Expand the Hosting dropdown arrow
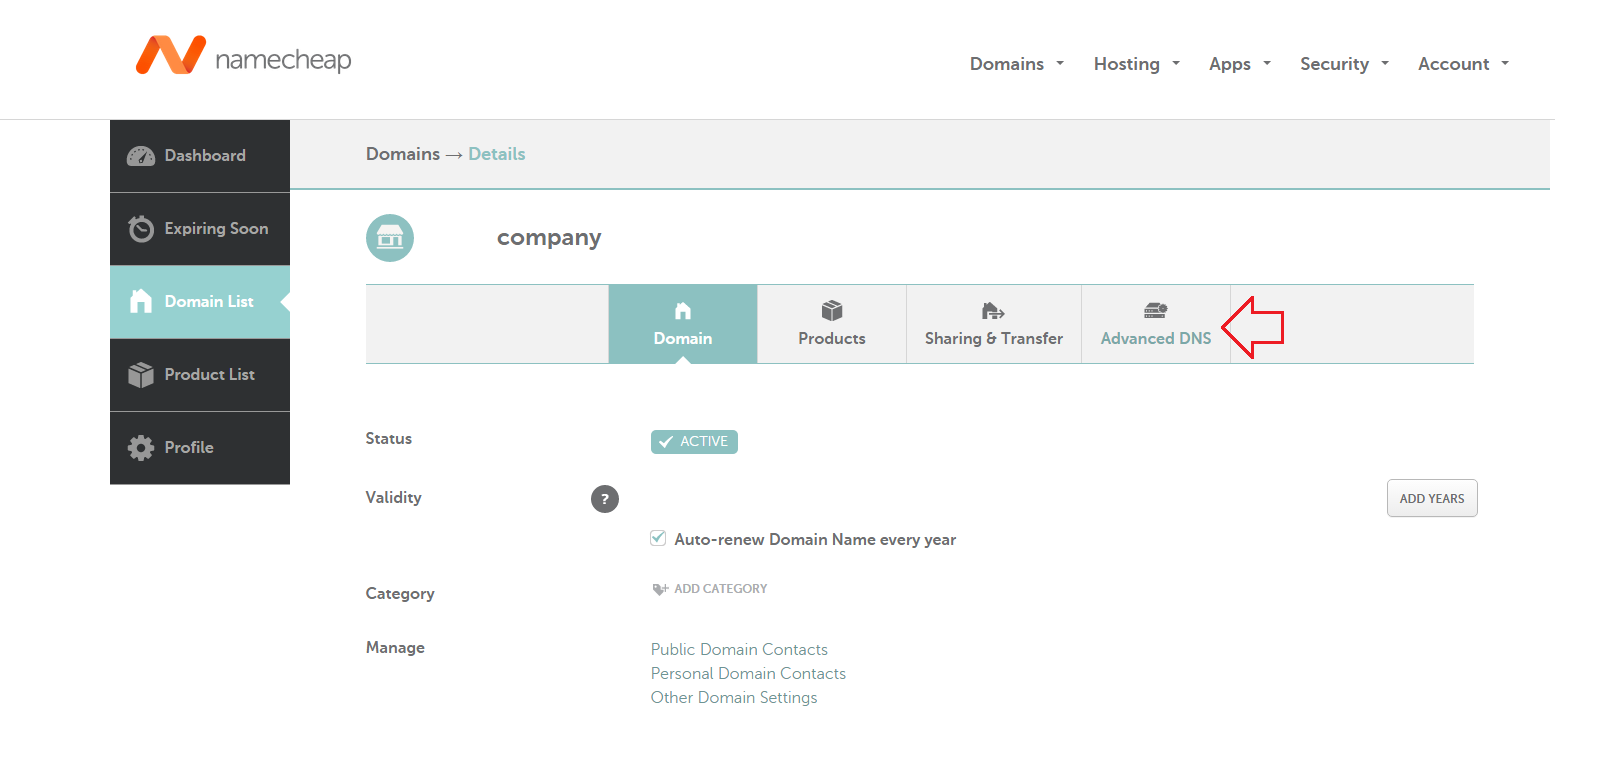Viewport: 1615px width, 758px height. pos(1176,63)
